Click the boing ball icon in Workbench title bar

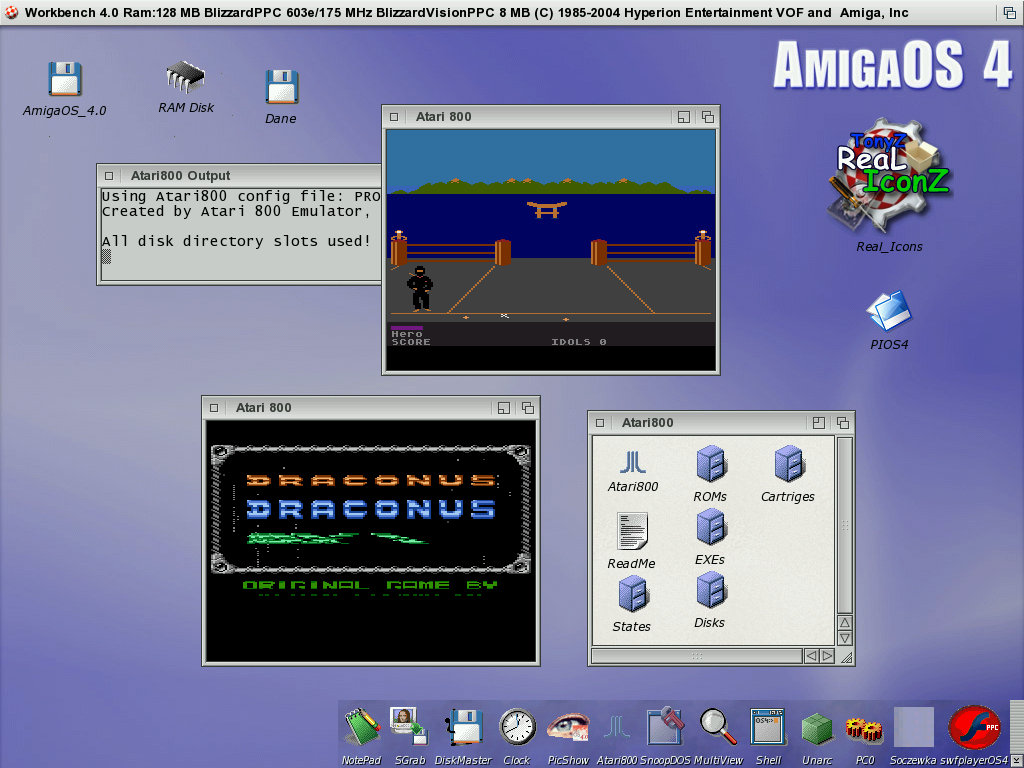[11, 12]
